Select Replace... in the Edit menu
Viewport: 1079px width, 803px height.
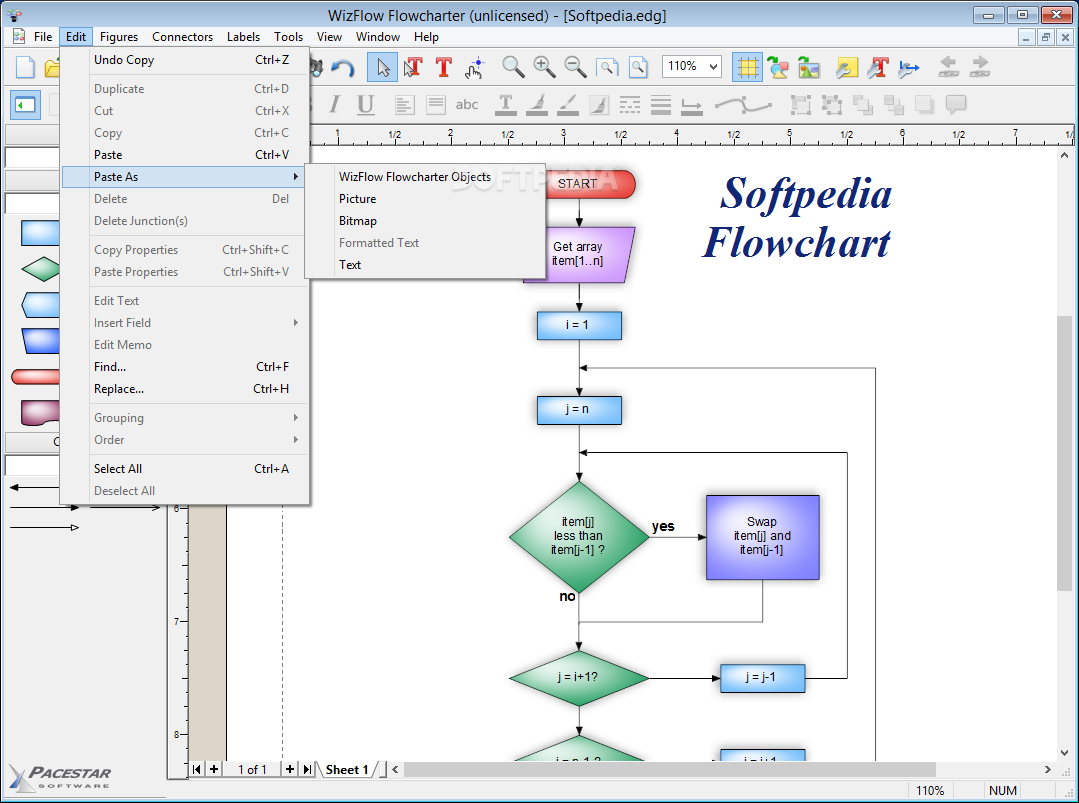point(185,389)
